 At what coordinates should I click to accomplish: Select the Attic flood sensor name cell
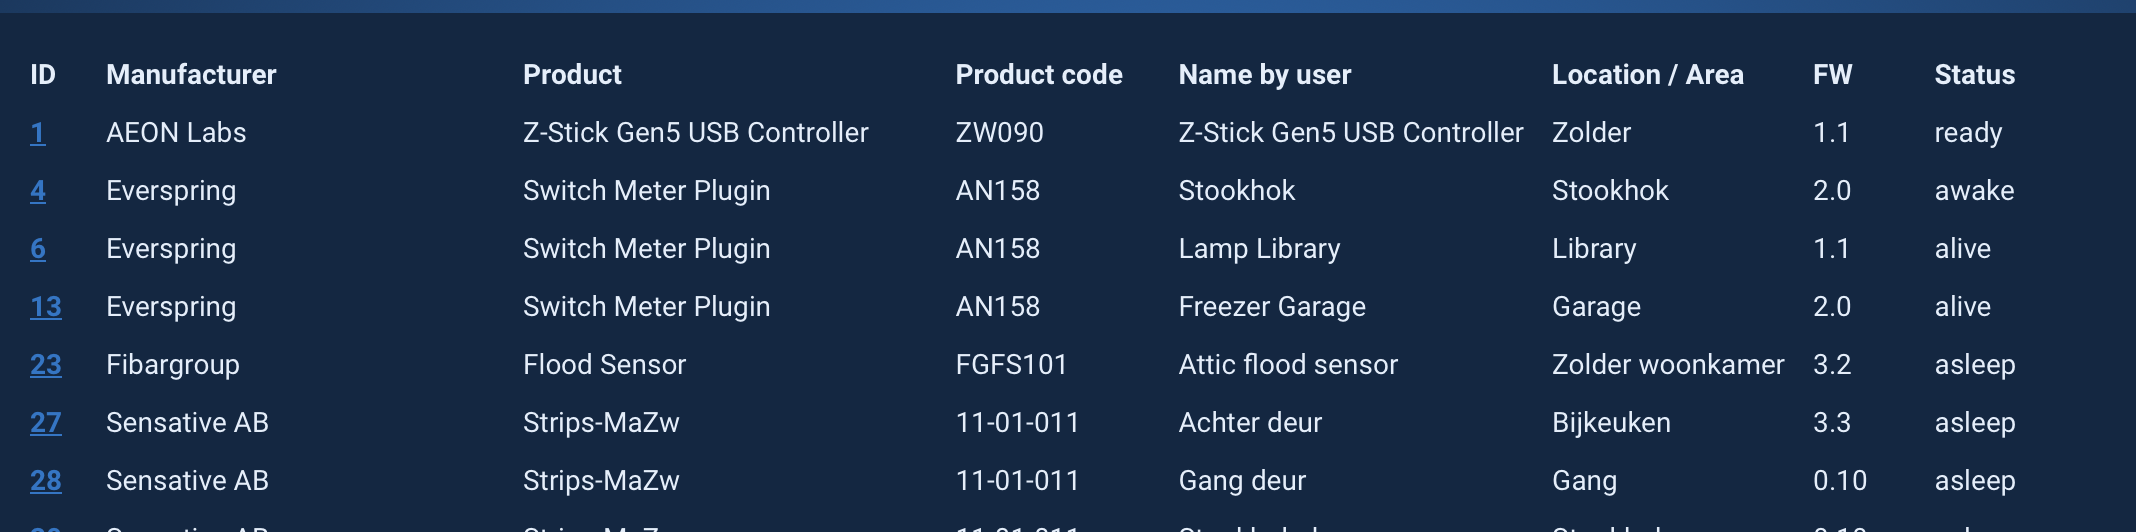[1288, 365]
